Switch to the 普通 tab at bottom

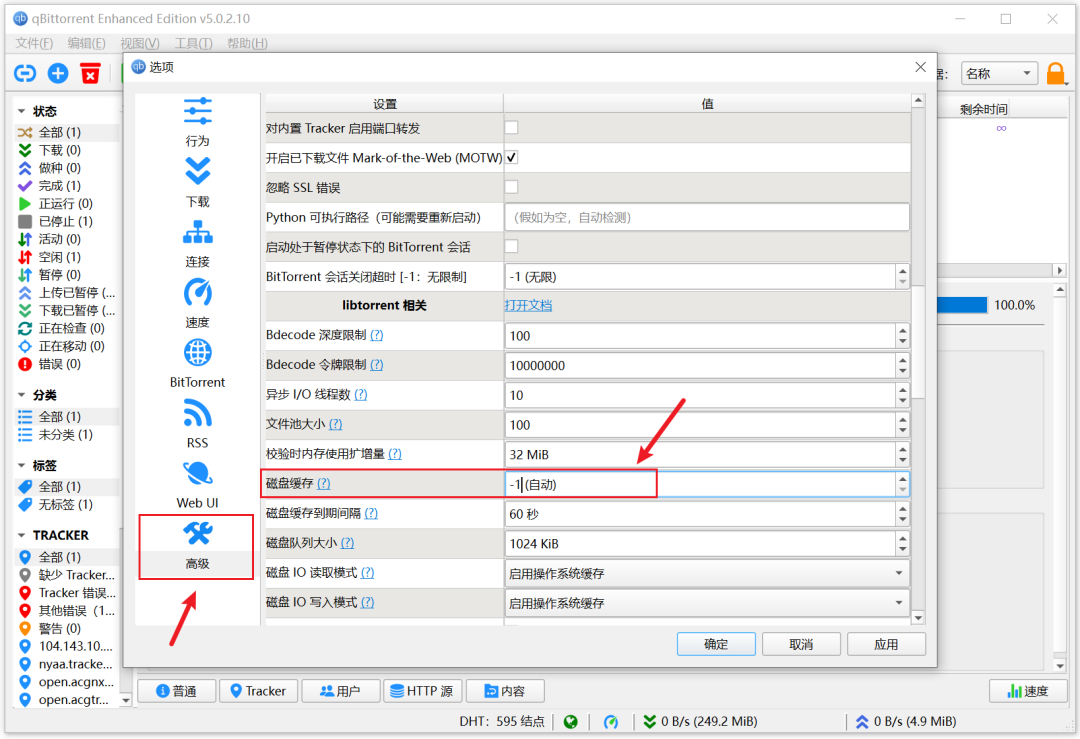click(x=176, y=691)
